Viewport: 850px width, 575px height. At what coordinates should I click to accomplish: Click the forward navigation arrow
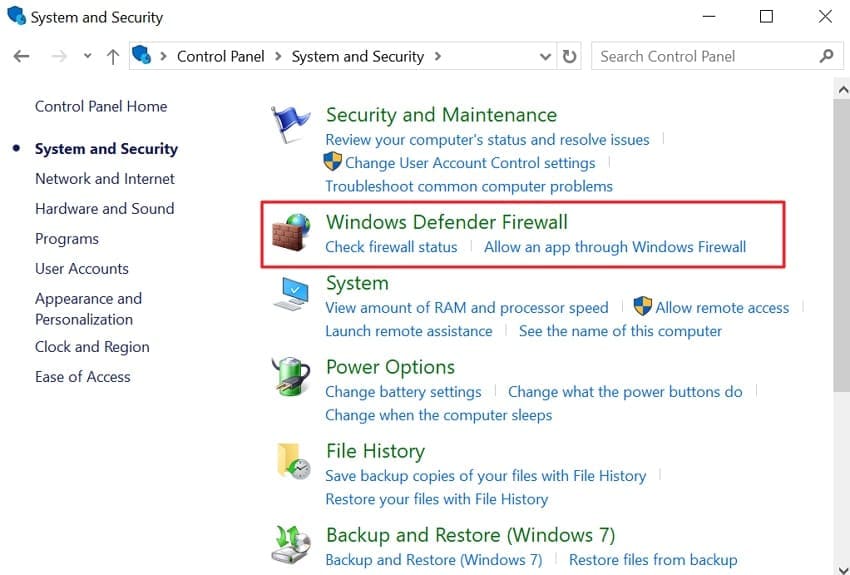pos(59,56)
